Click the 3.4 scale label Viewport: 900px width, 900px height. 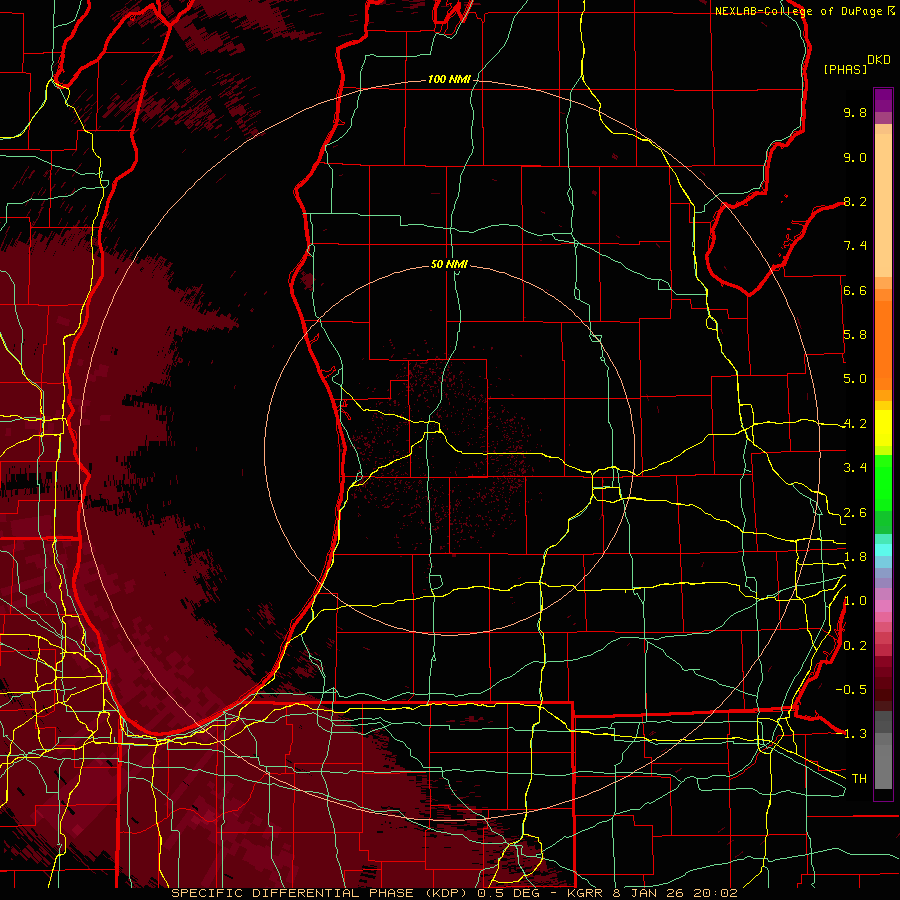coord(855,468)
